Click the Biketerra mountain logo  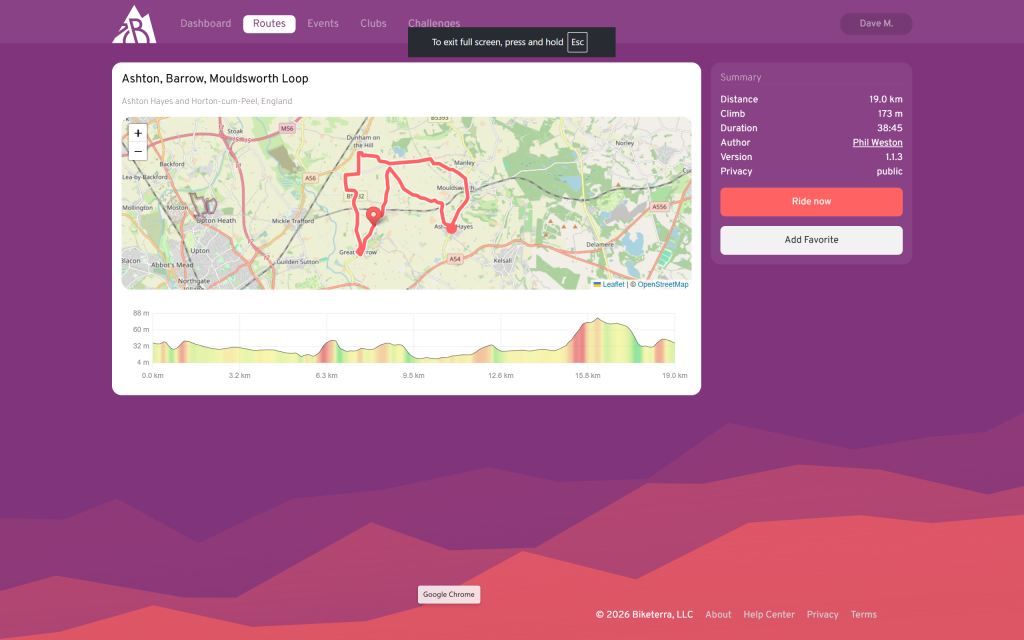click(134, 24)
